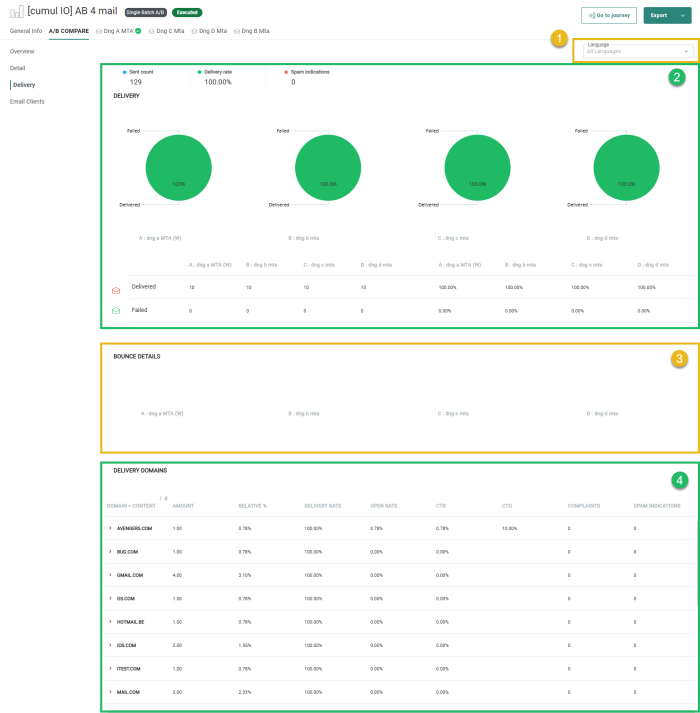
Task: Expand the GMAIL.COM domain row
Action: [x=110, y=575]
